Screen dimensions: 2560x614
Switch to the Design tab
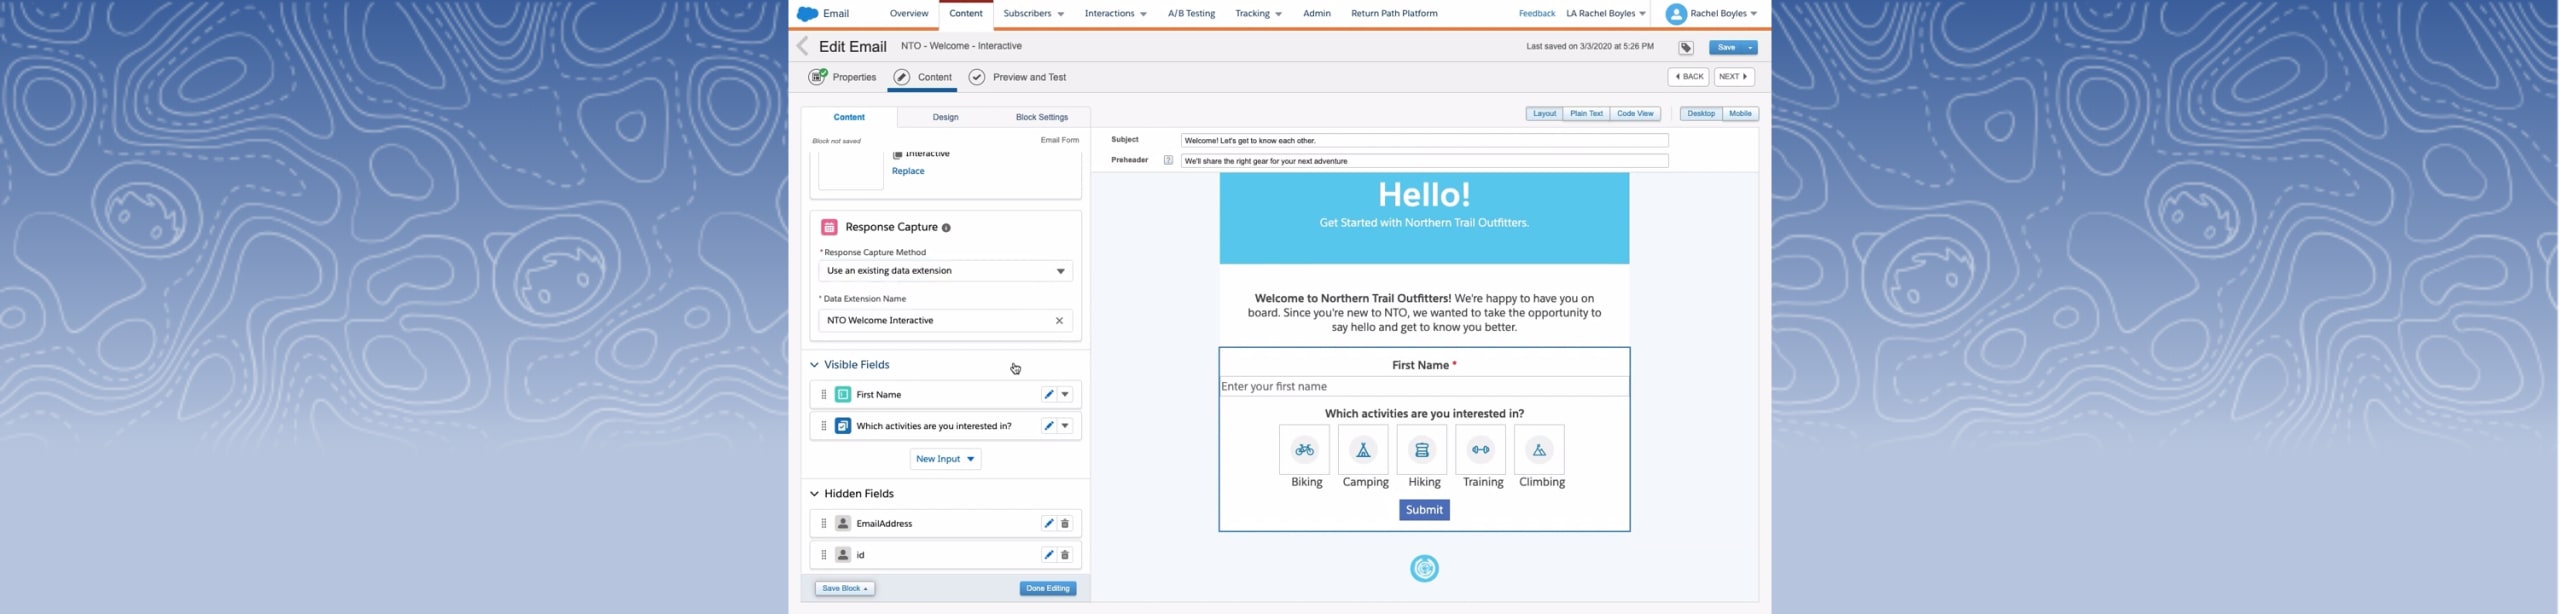tap(945, 118)
